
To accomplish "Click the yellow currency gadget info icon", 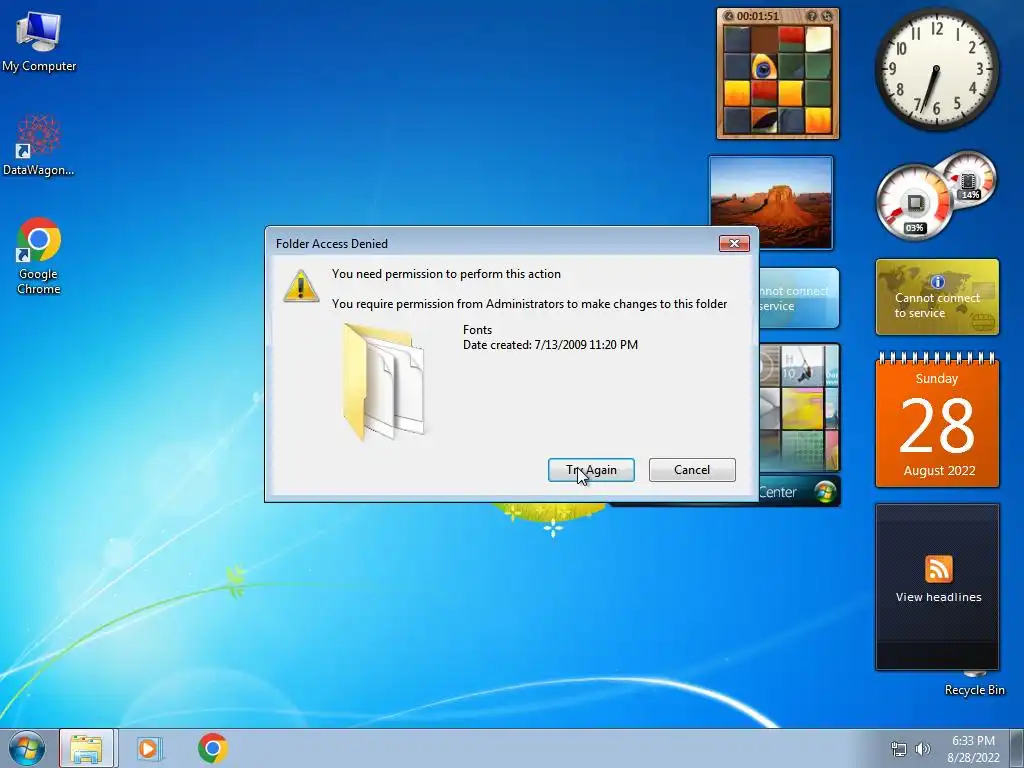I will 938,281.
